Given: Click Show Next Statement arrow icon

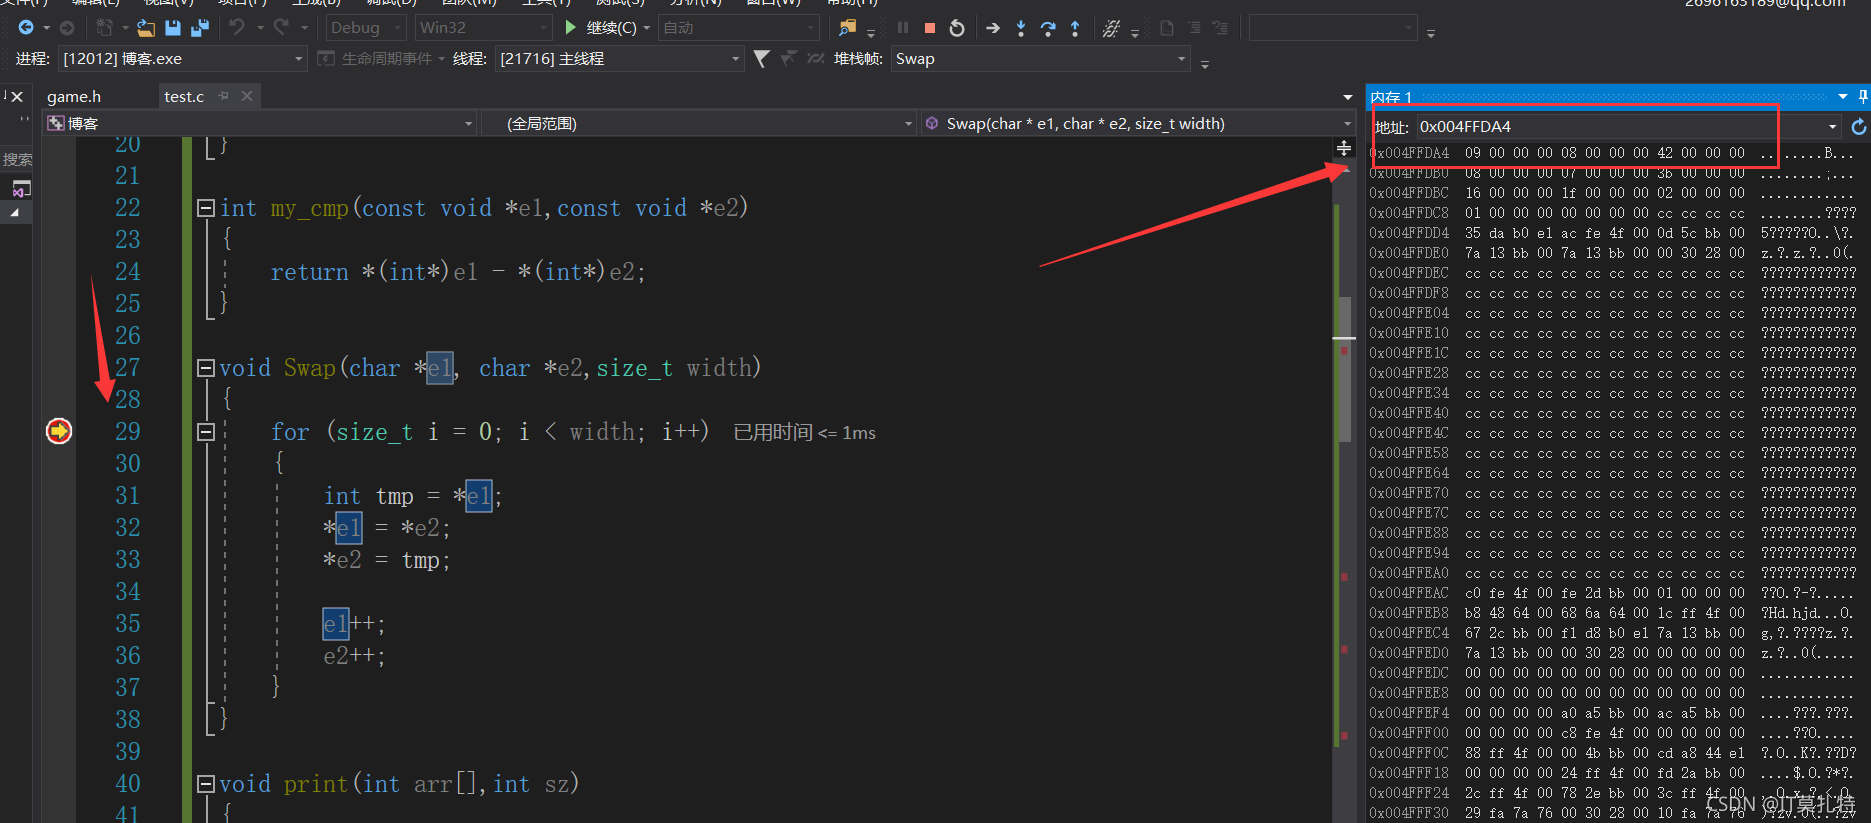Looking at the screenshot, I should 993,28.
